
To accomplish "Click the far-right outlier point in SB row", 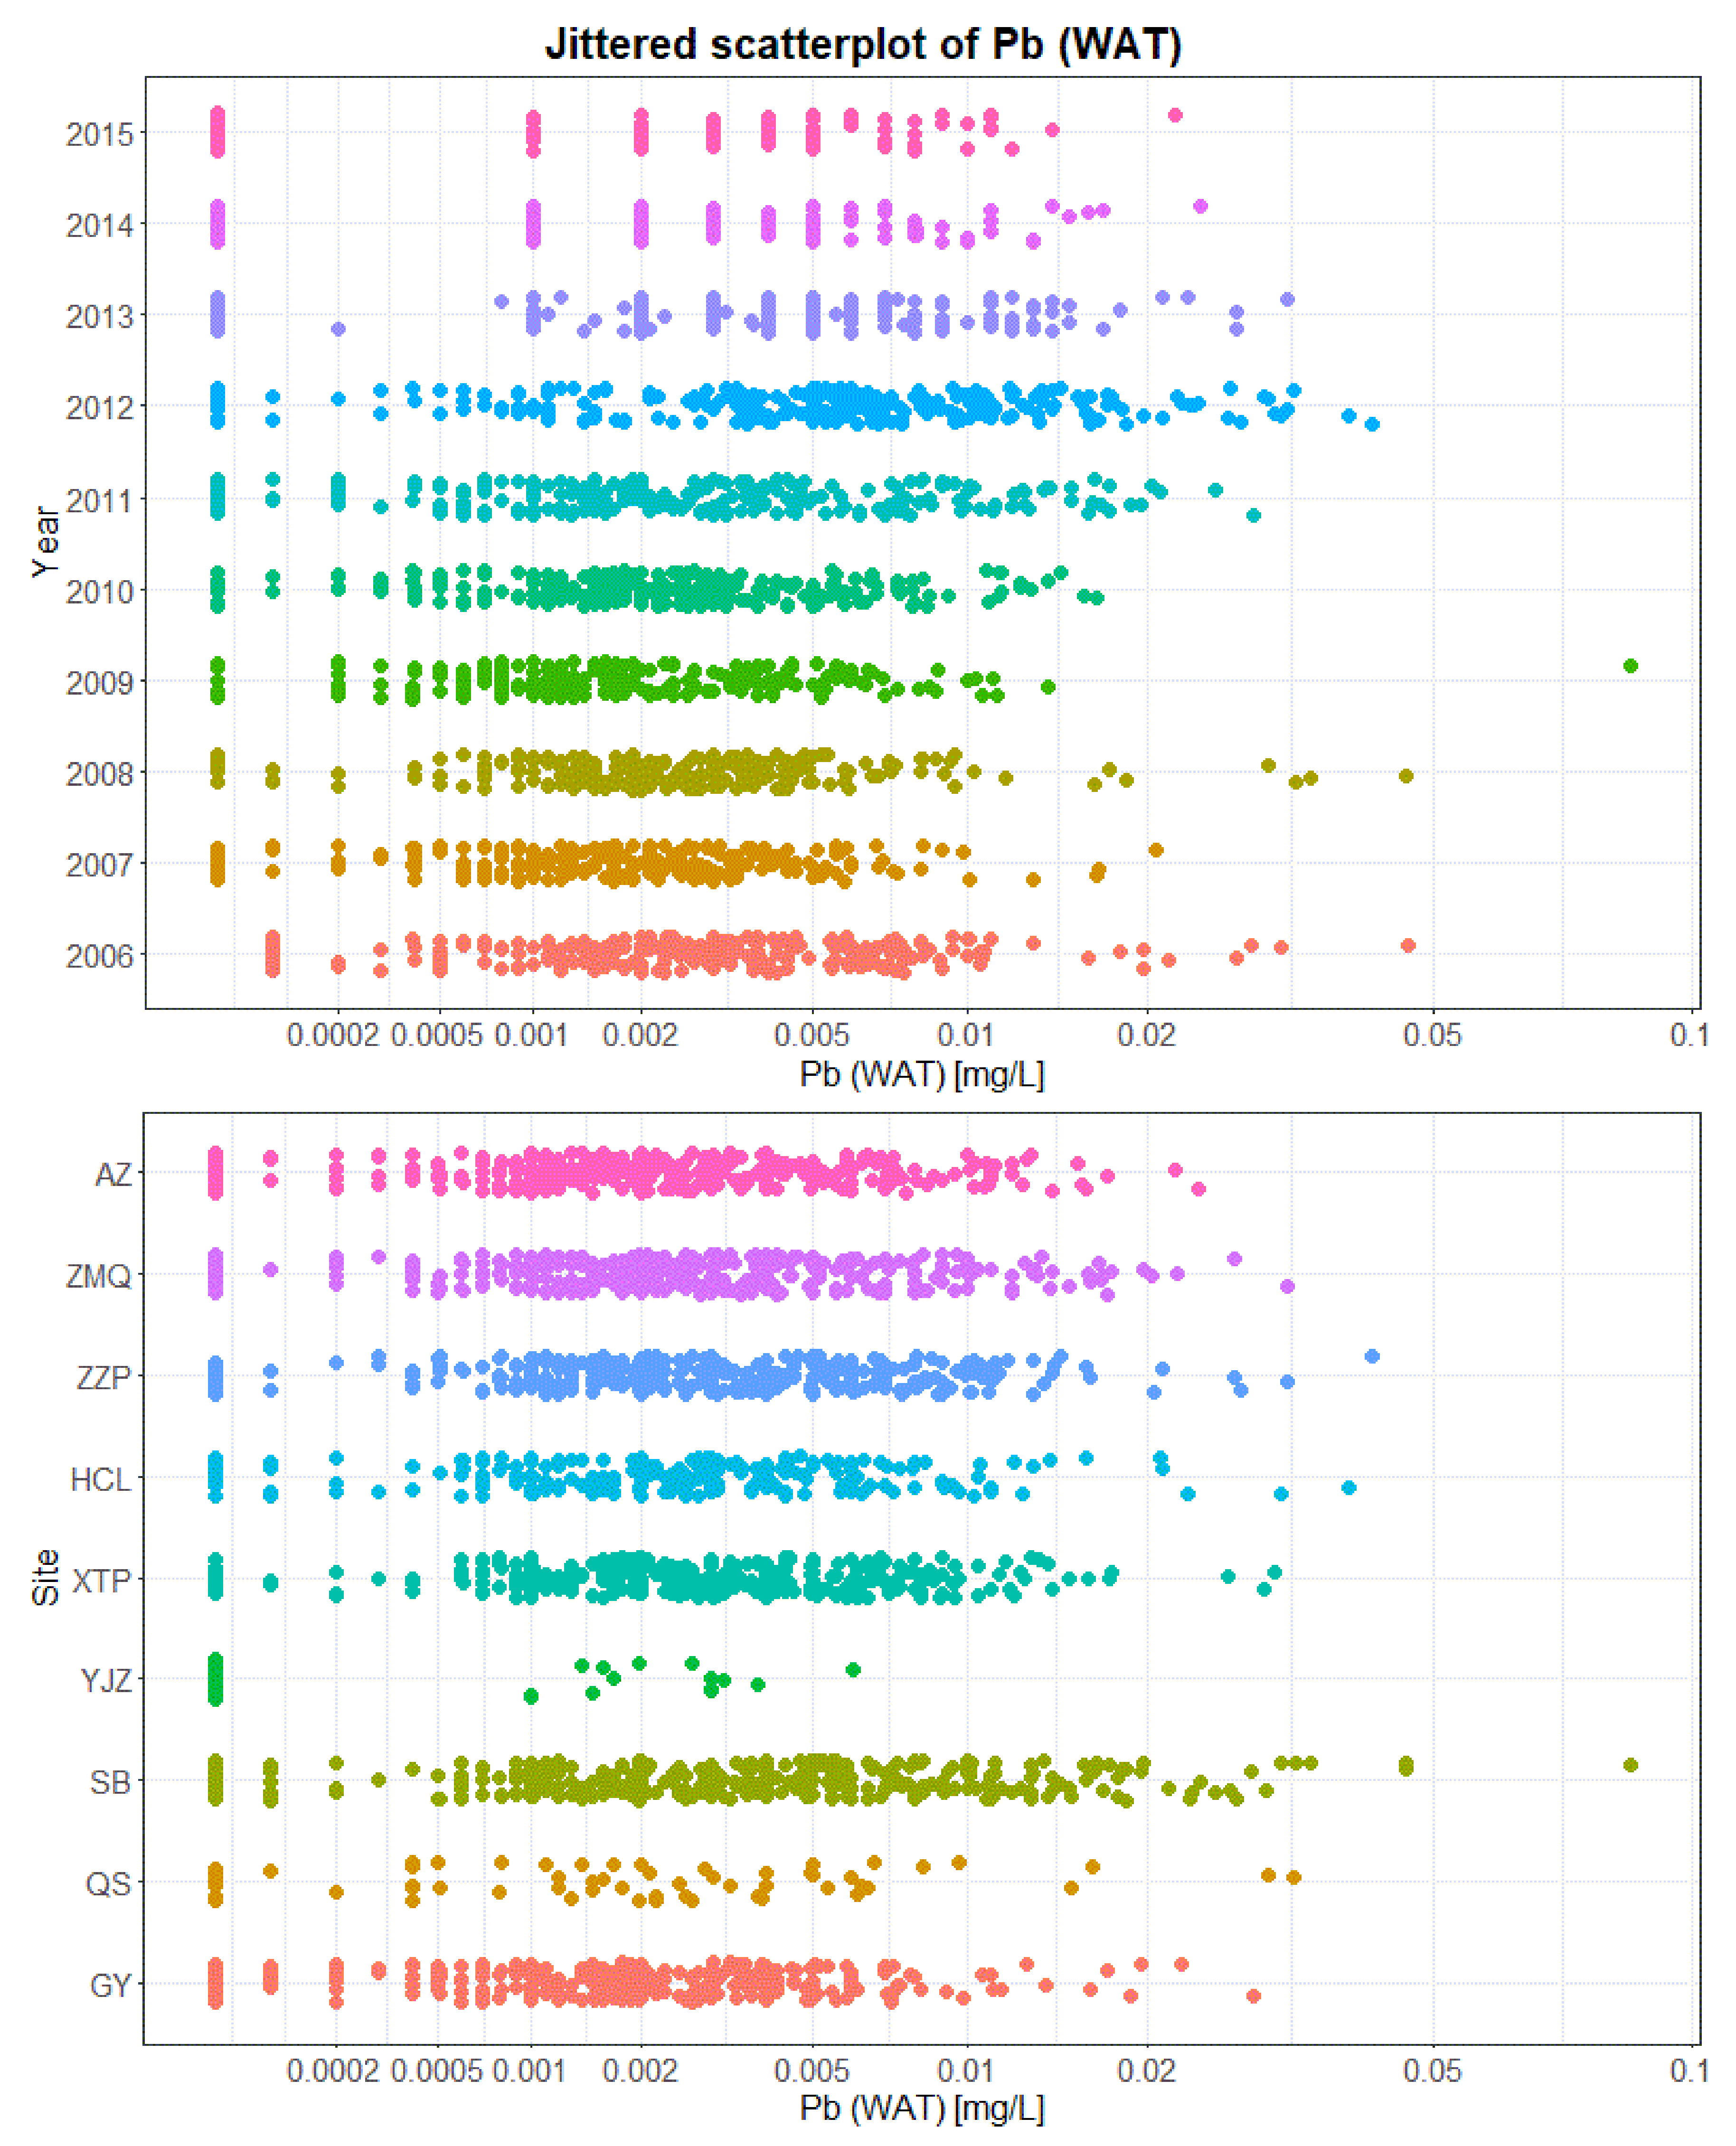I will click(x=1630, y=1765).
